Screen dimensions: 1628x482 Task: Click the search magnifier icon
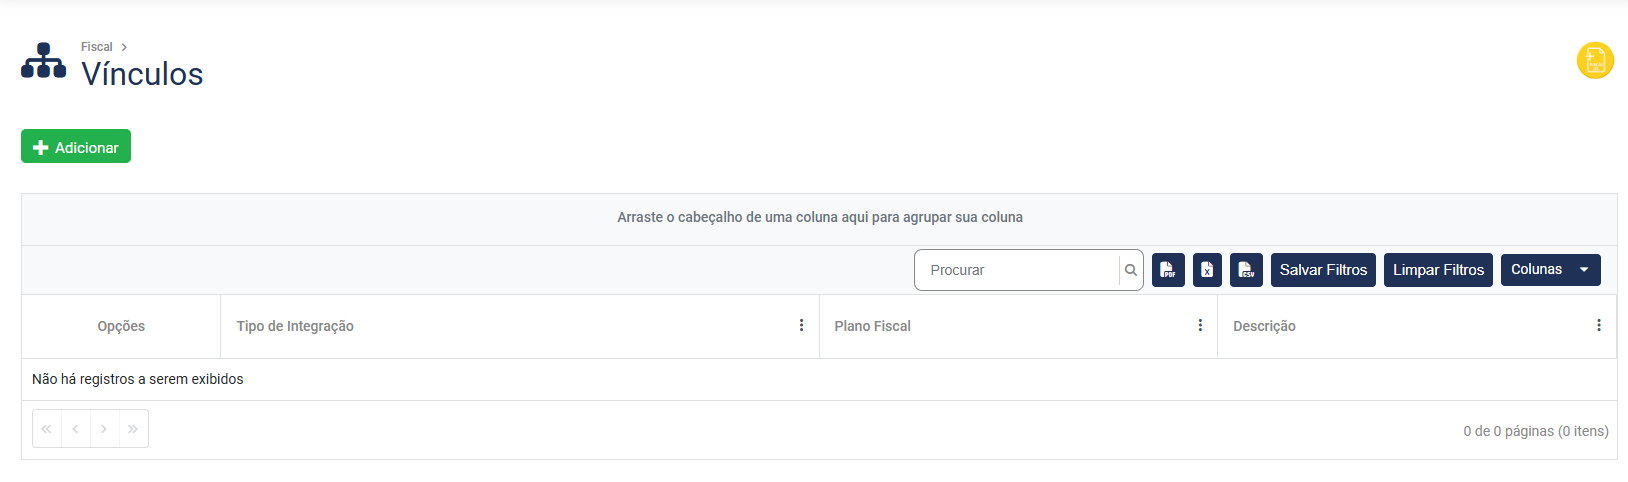(1131, 270)
